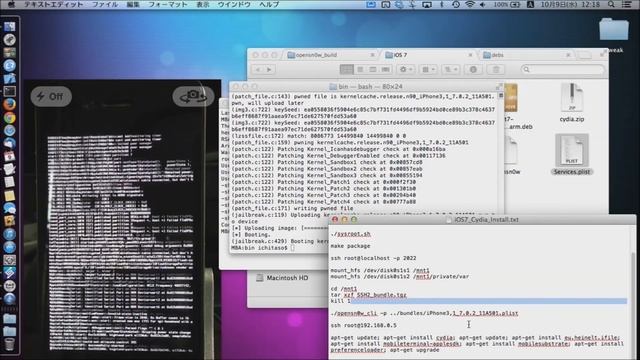Image resolution: width=640 pixels, height=360 pixels.
Task: Open the Trash in the Dock
Action: [x=9, y=343]
